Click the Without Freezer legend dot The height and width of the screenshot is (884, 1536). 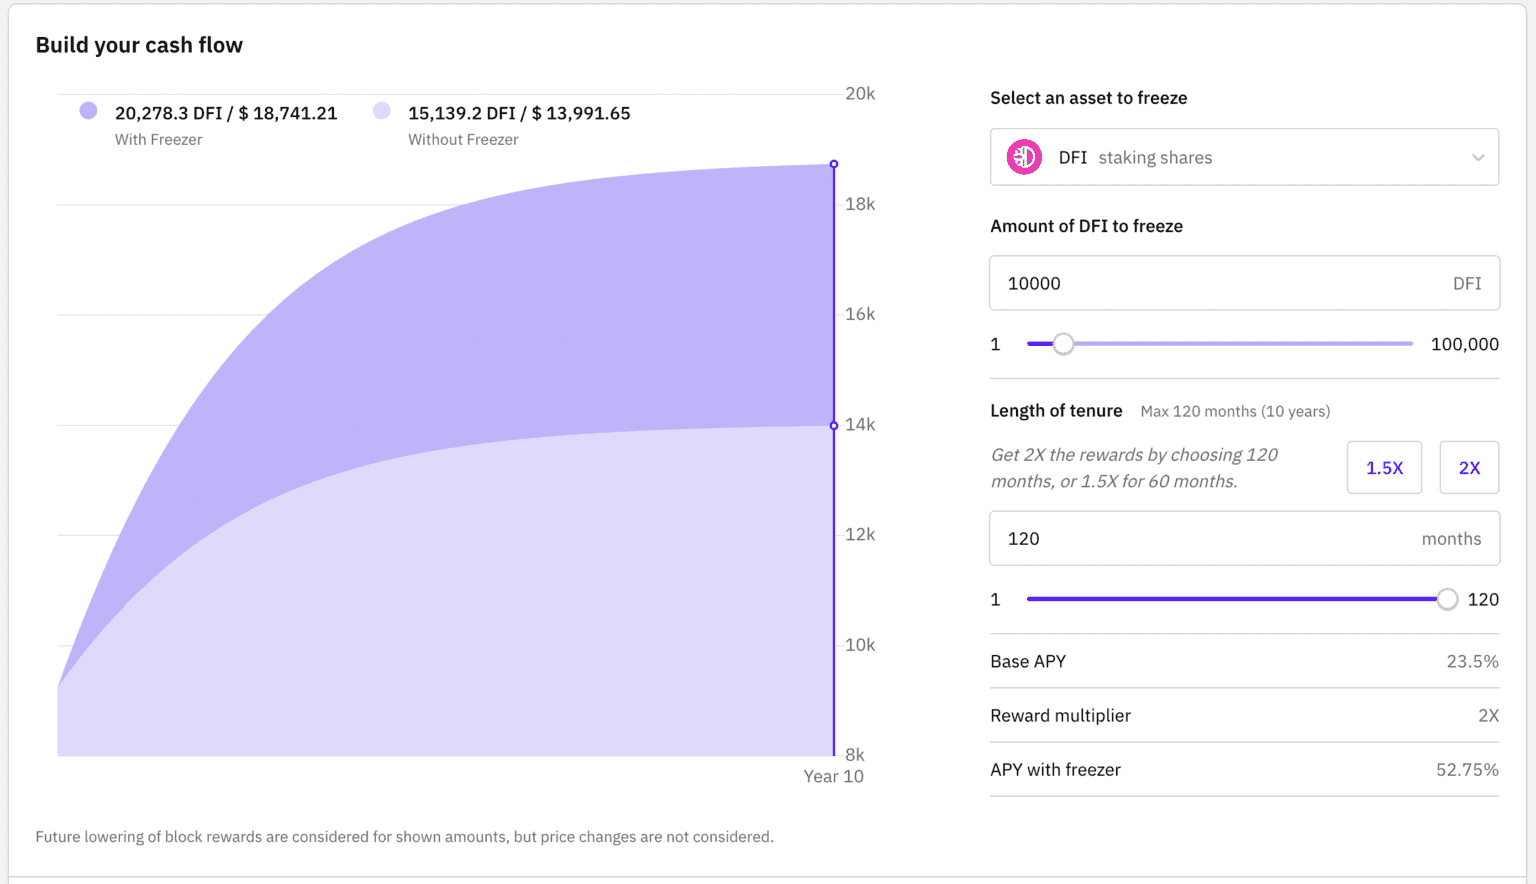382,111
